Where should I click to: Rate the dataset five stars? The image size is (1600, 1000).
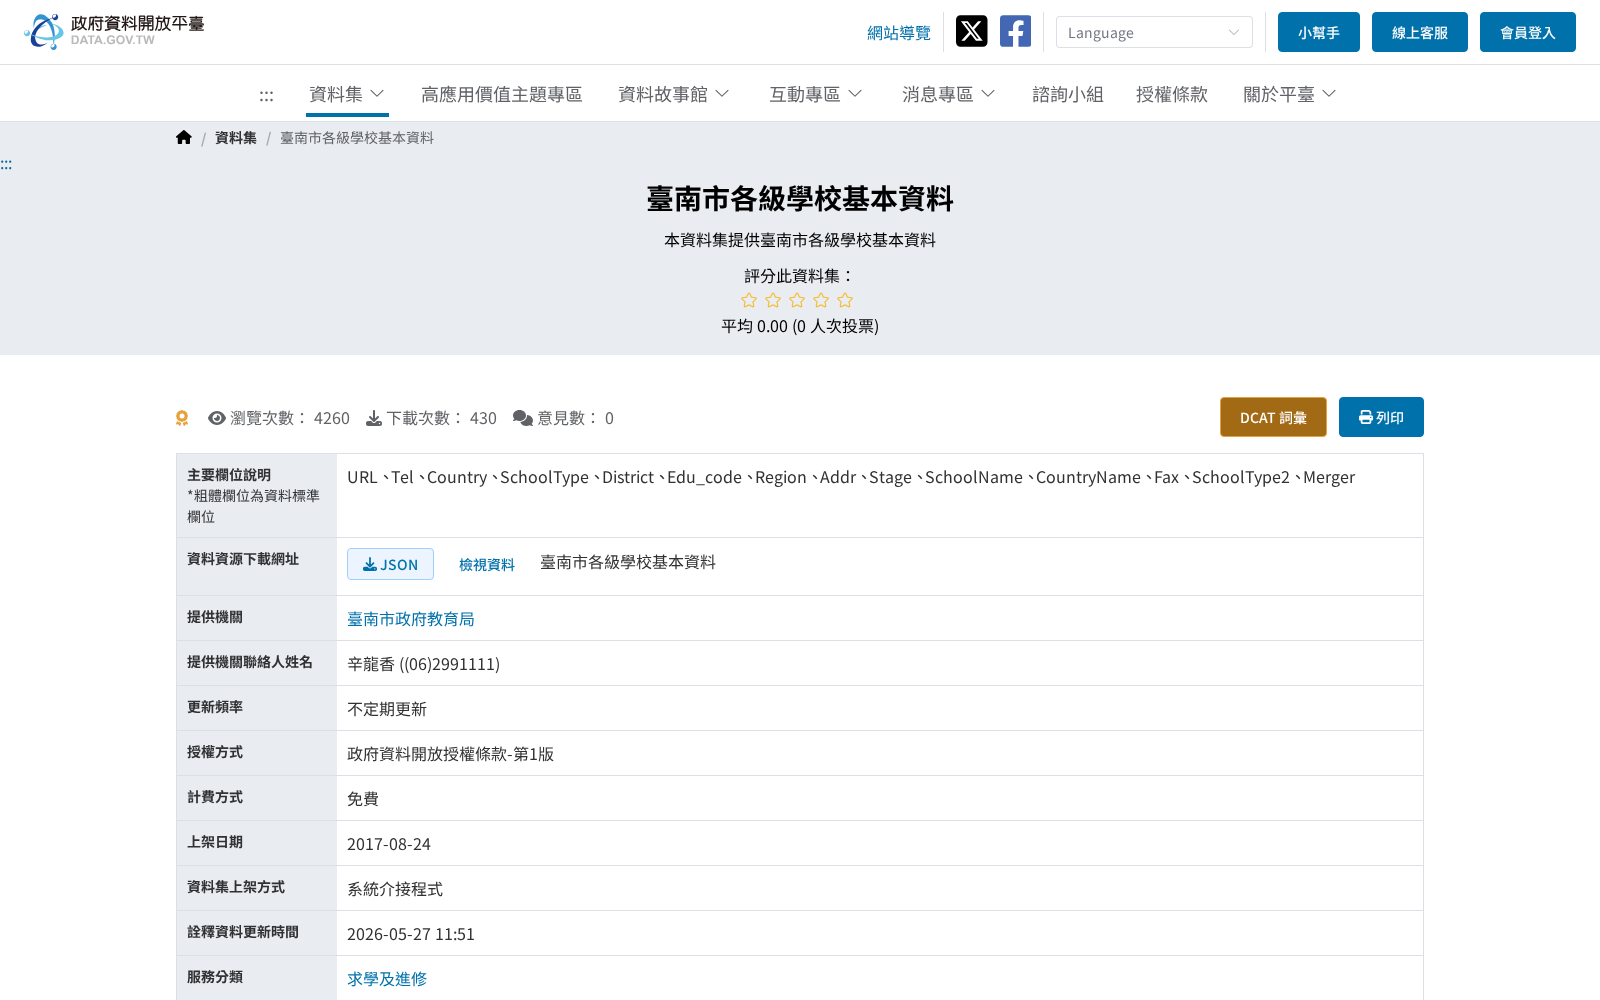tap(845, 300)
